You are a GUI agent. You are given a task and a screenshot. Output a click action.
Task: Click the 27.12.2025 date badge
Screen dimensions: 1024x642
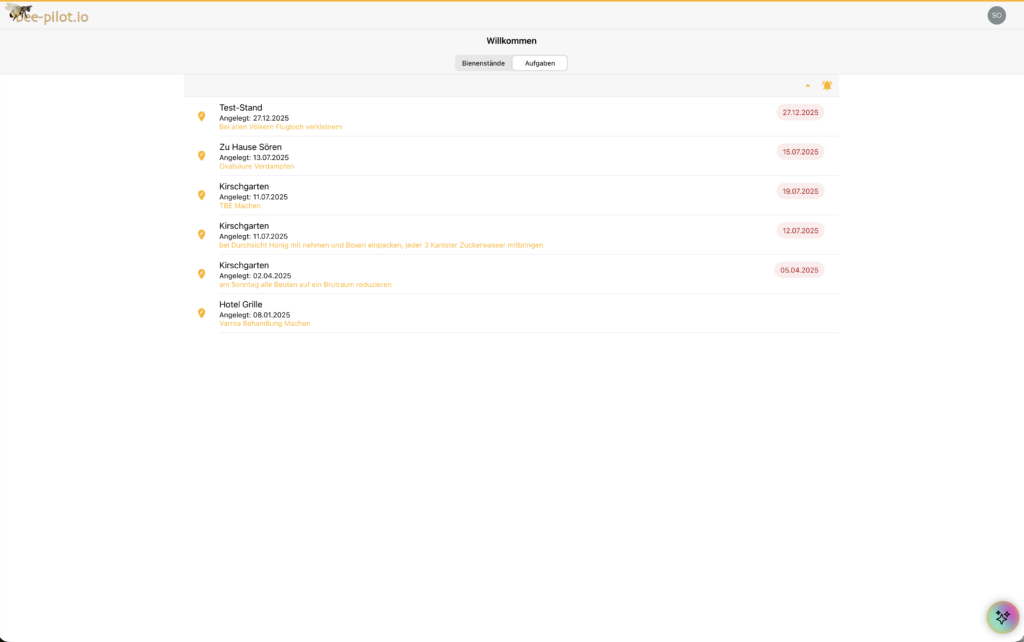[799, 112]
